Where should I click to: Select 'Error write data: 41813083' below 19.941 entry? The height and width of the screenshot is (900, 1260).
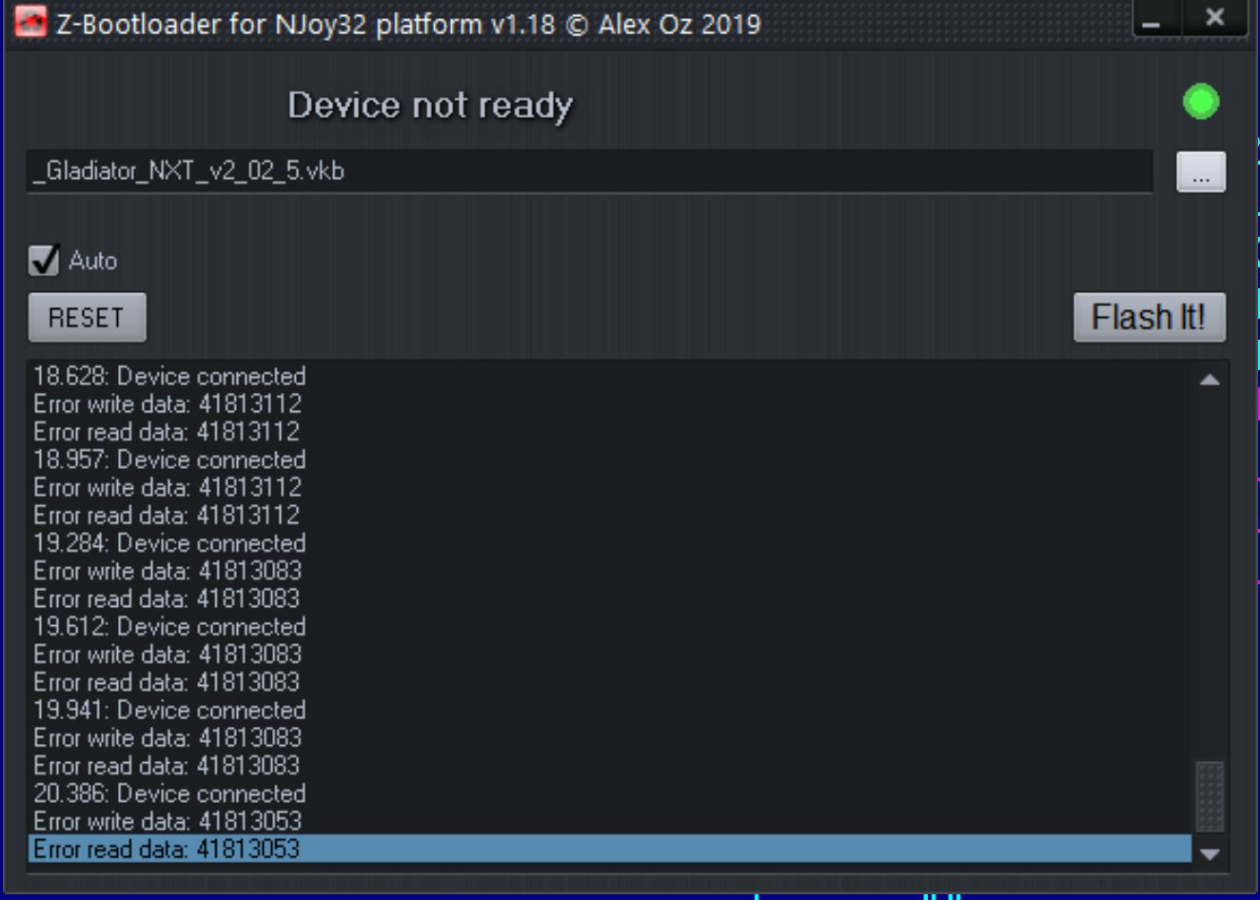610,738
